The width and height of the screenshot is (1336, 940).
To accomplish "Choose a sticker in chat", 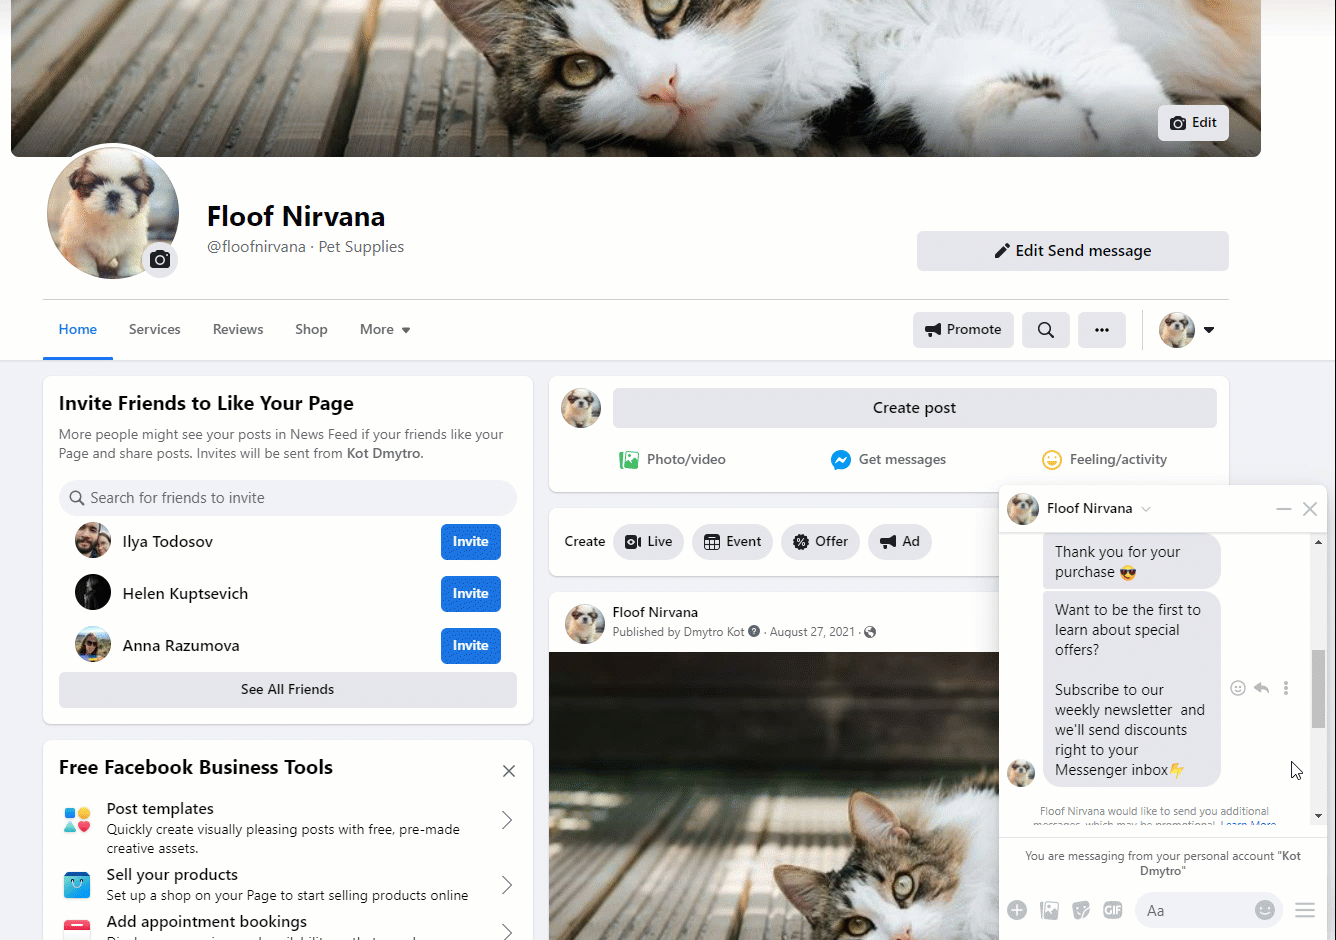I will [1081, 910].
